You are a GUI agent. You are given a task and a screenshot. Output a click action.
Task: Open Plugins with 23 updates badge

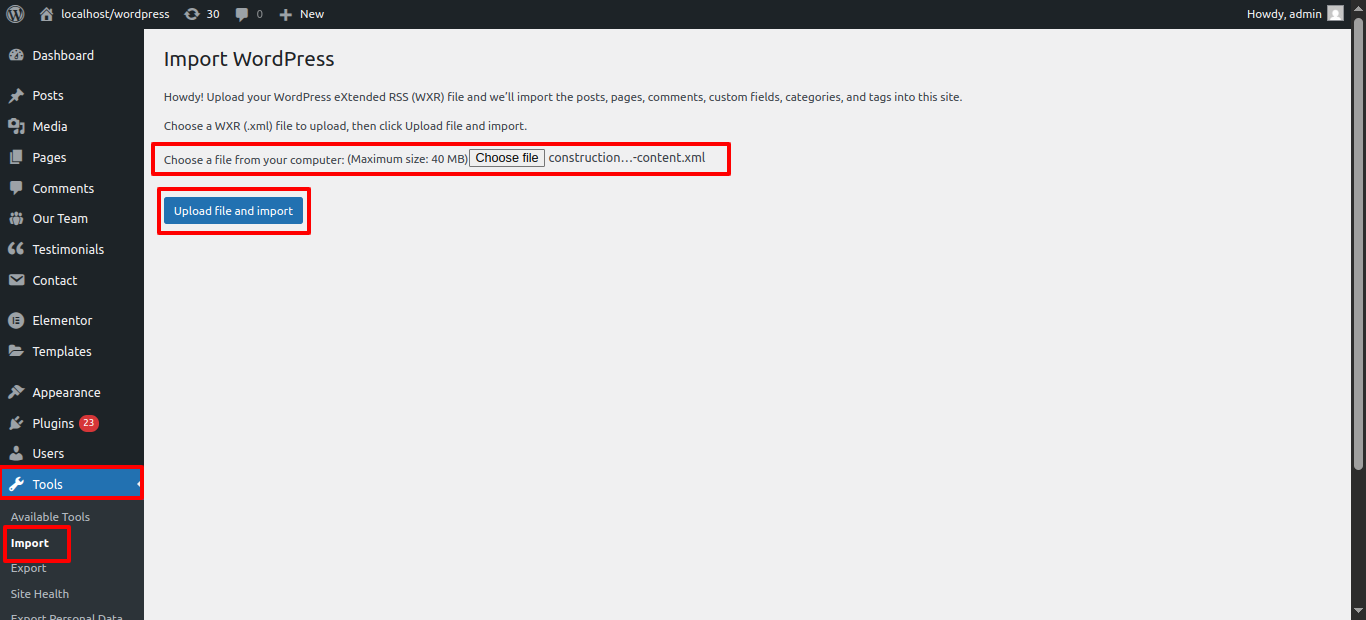[x=53, y=424]
